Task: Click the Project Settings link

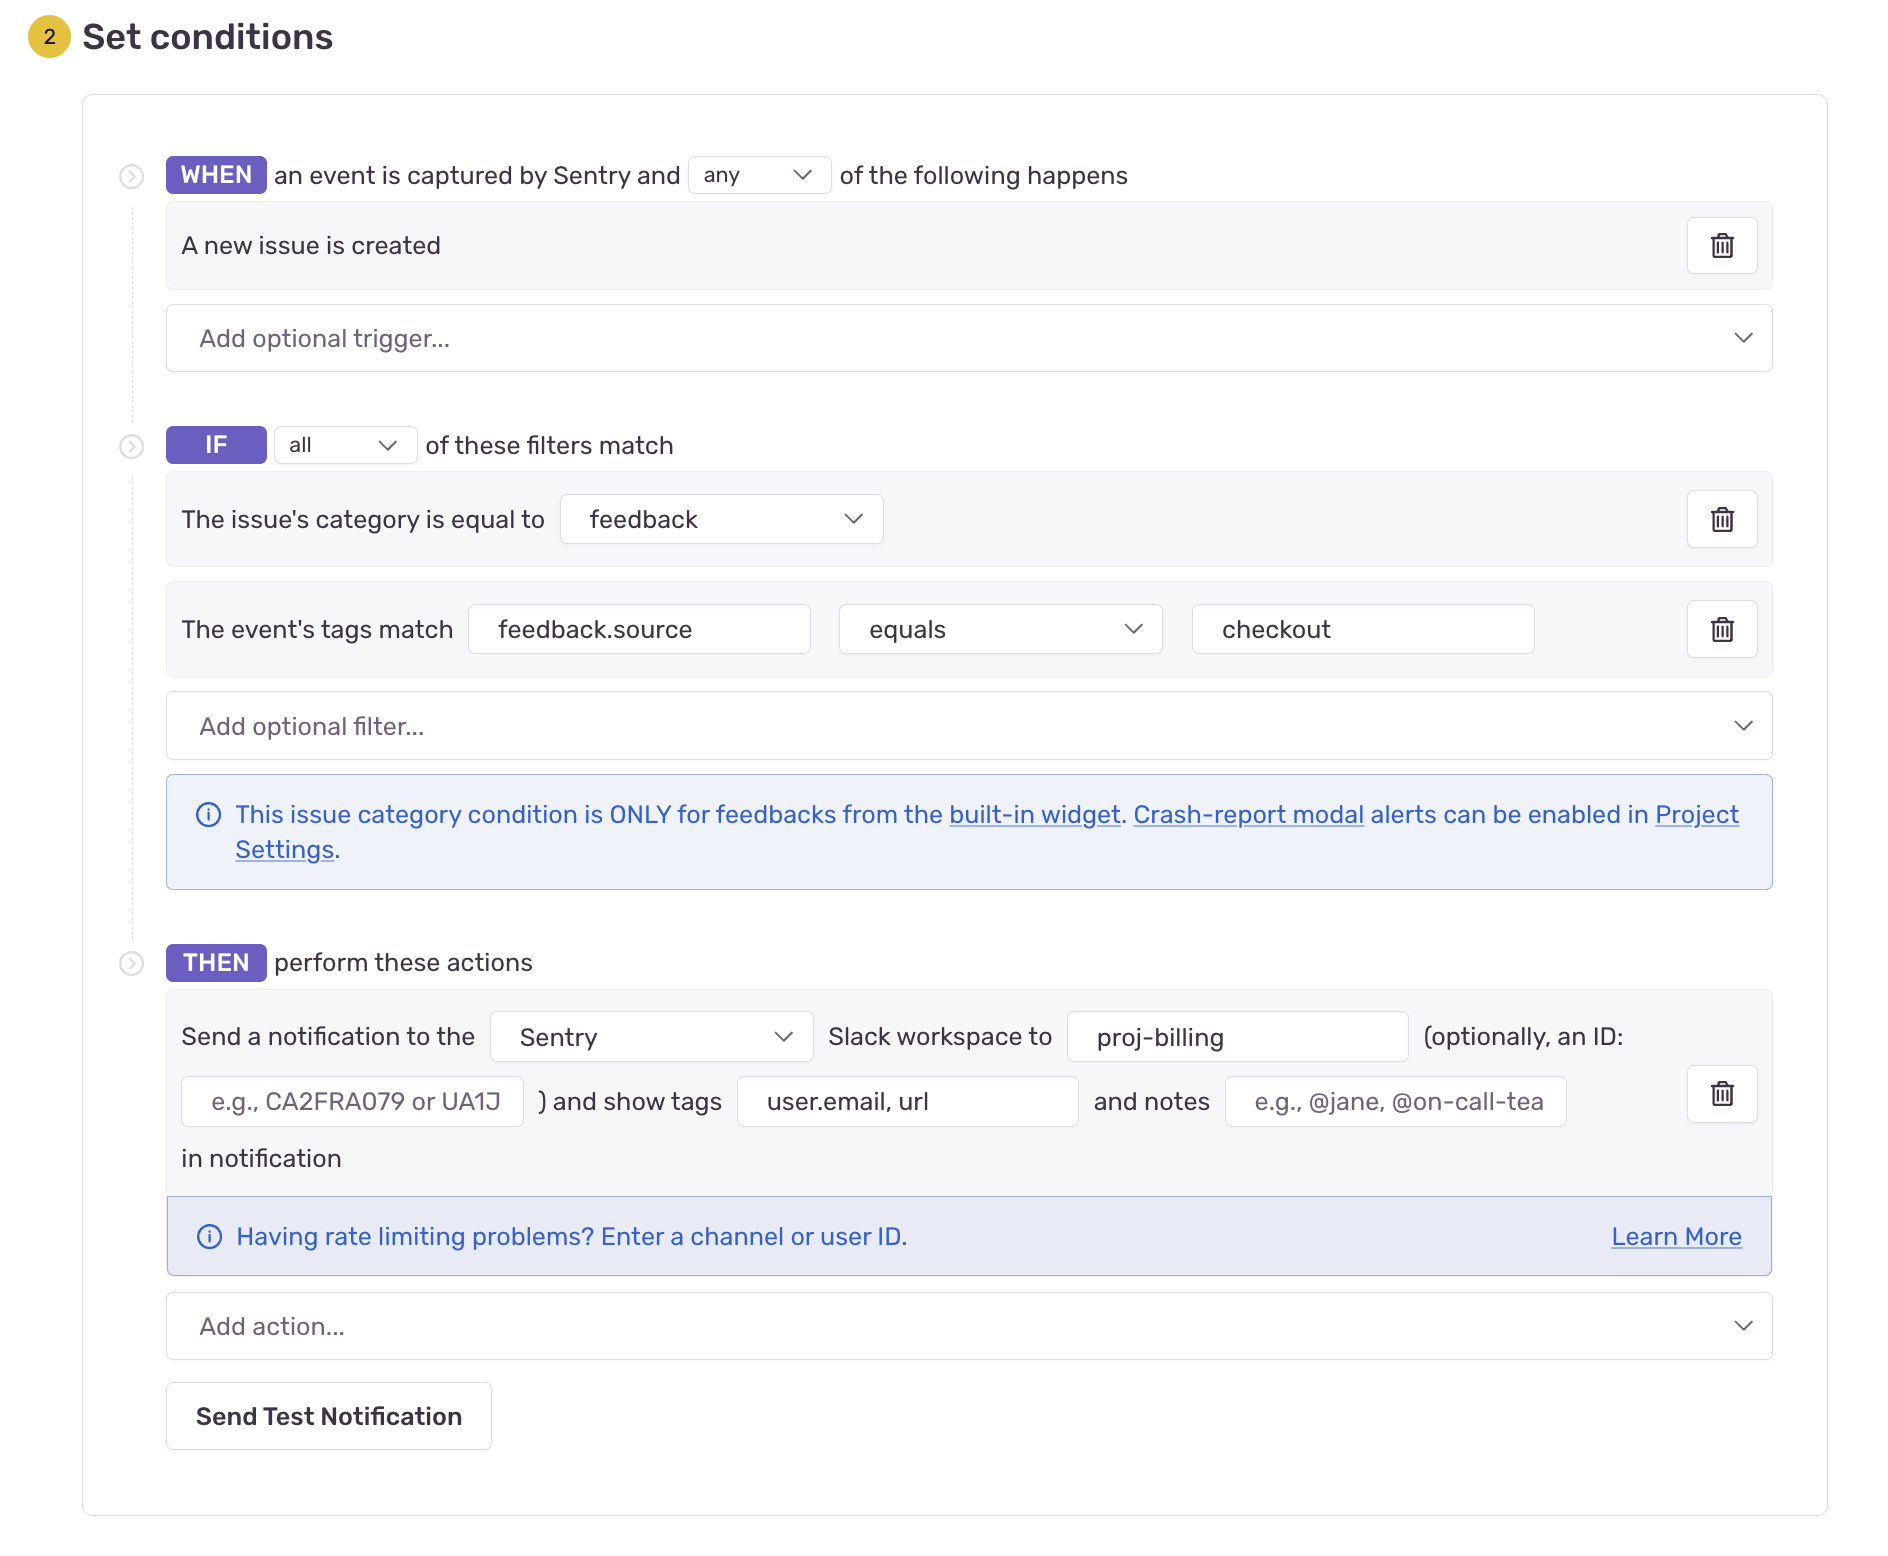Action: click(1696, 815)
